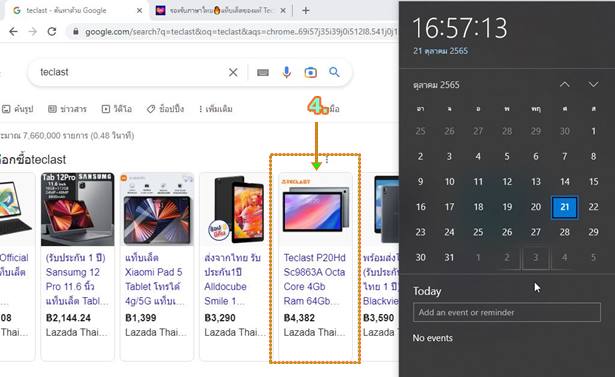Screen dimensions: 615x377
Task: Select day 28 in the calendar
Action: (564, 232)
